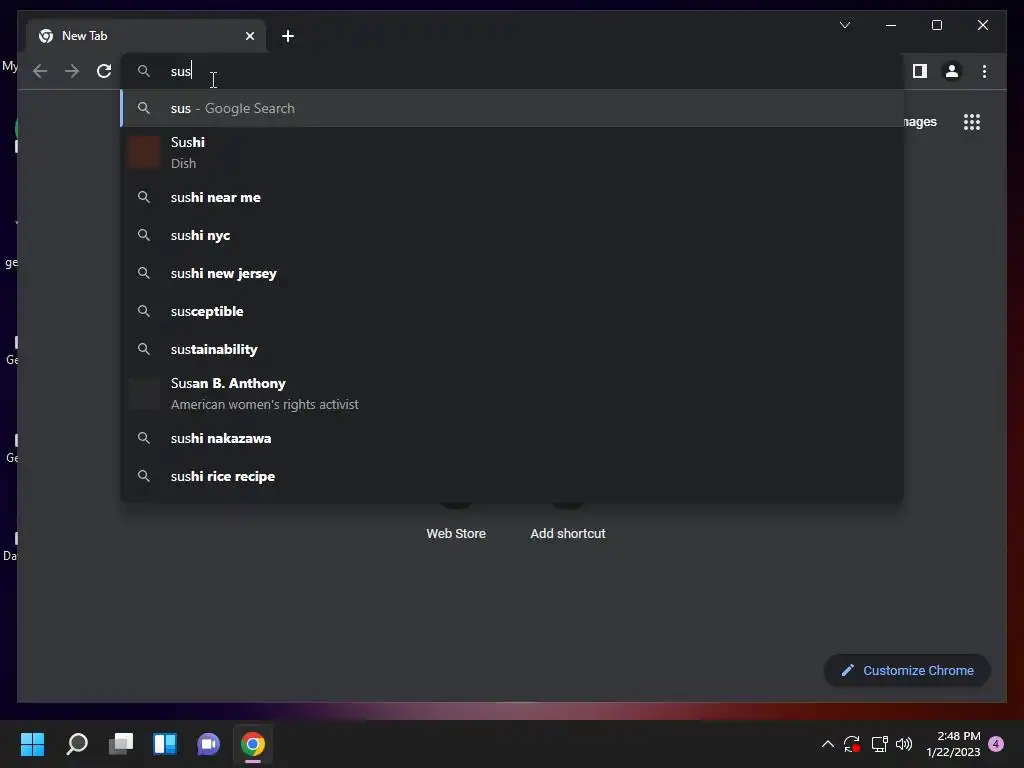Image resolution: width=1024 pixels, height=768 pixels.
Task: Click the Web Store shortcut label
Action: pos(456,534)
